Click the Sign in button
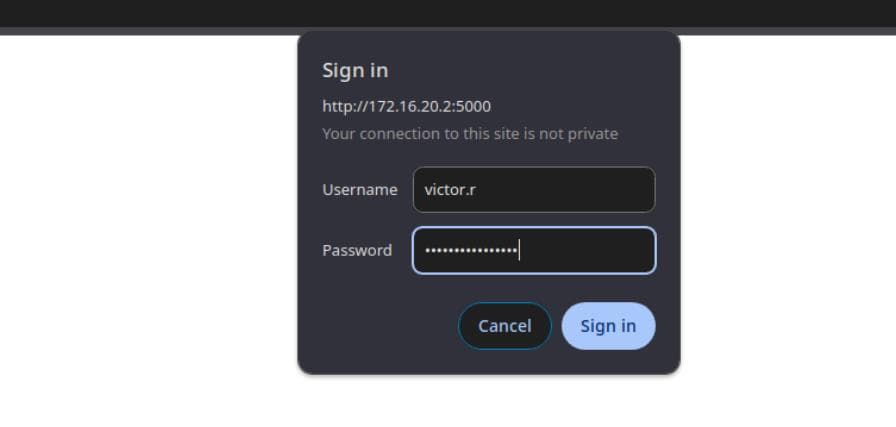The width and height of the screenshot is (896, 427). click(608, 326)
